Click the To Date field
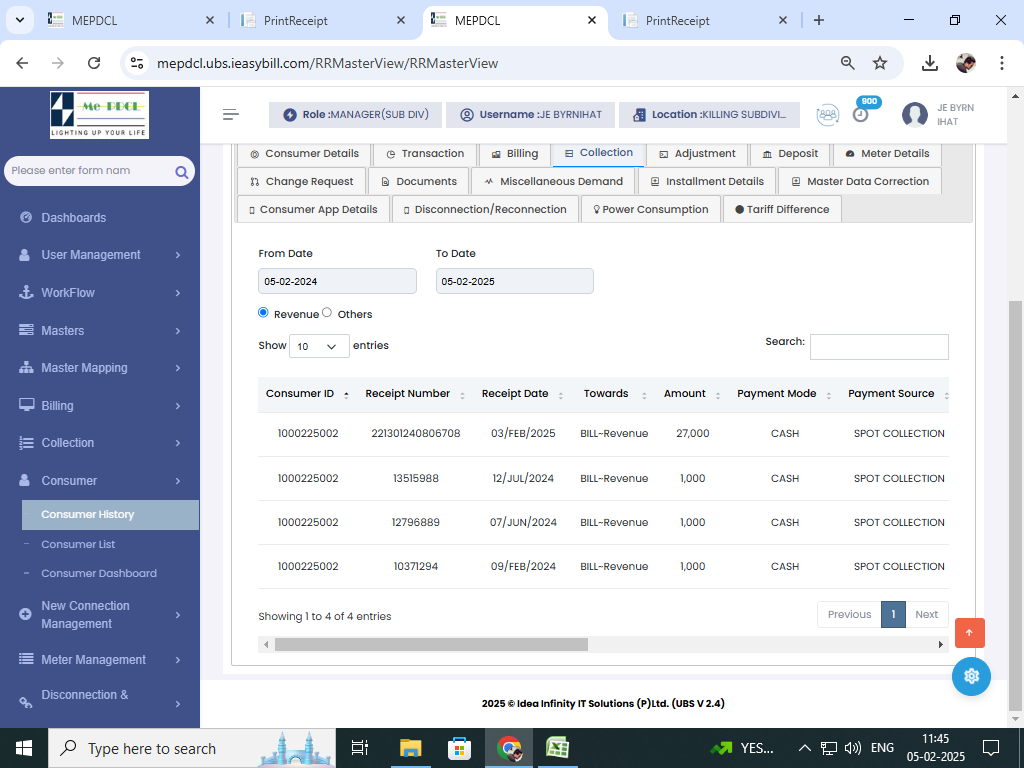The height and width of the screenshot is (768, 1024). tap(515, 281)
